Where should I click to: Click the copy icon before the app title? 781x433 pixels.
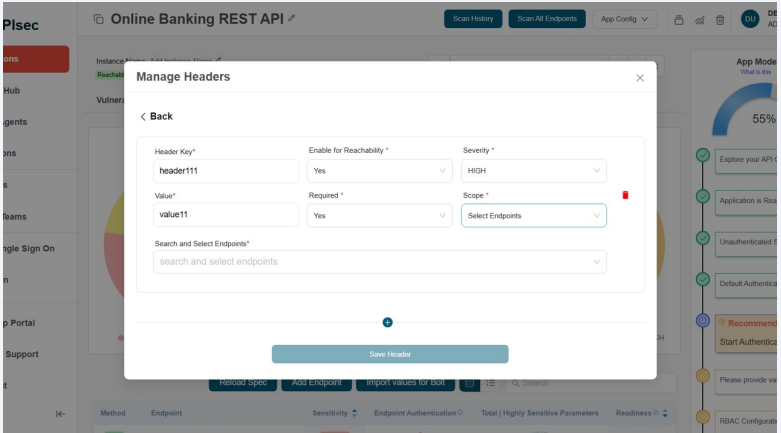coord(98,19)
